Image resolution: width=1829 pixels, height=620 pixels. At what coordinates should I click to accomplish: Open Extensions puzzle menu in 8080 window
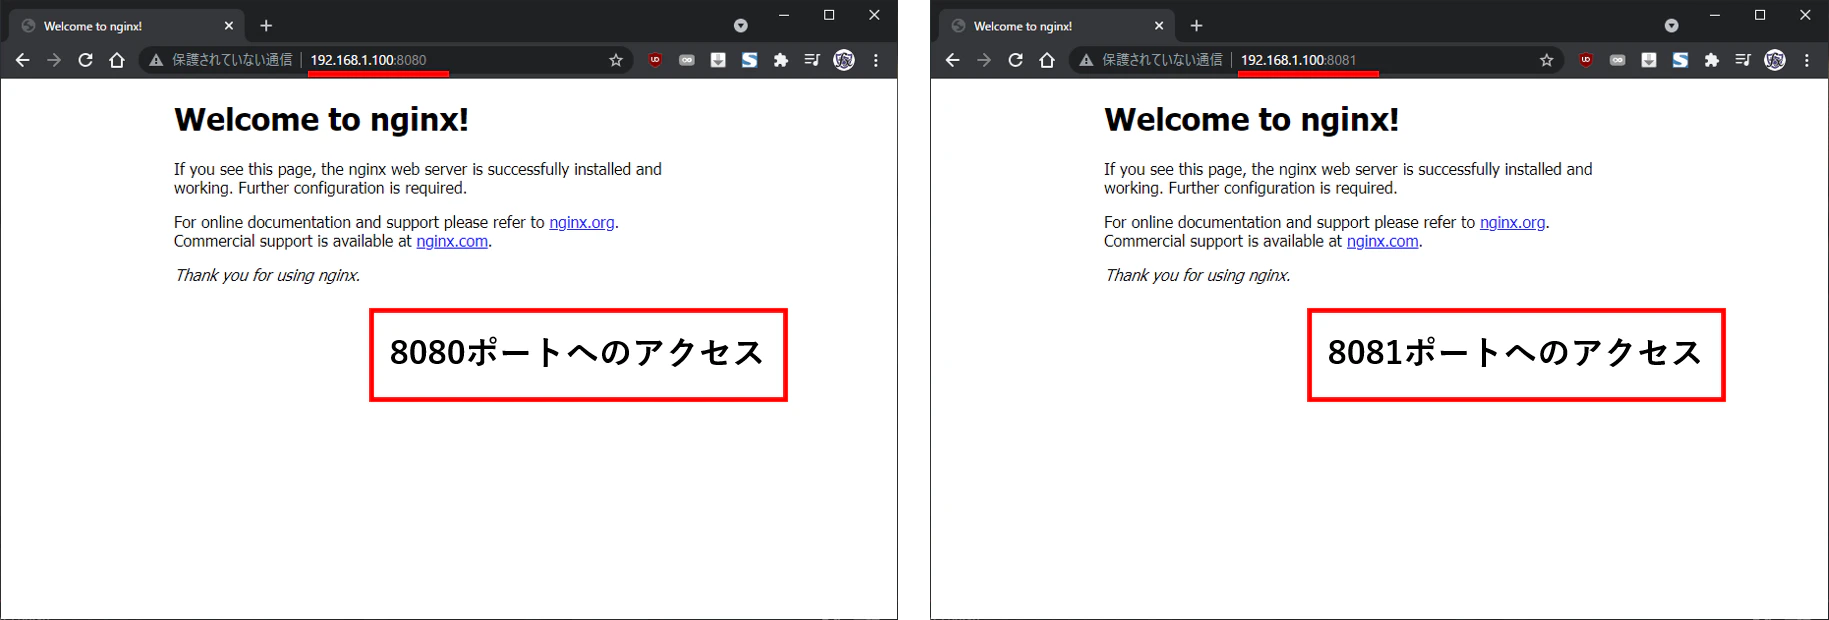[781, 60]
